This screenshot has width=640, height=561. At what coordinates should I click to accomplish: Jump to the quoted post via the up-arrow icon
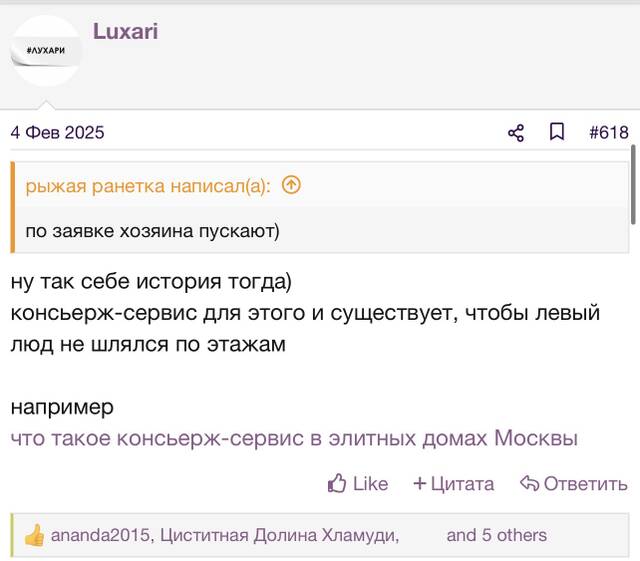tap(291, 185)
